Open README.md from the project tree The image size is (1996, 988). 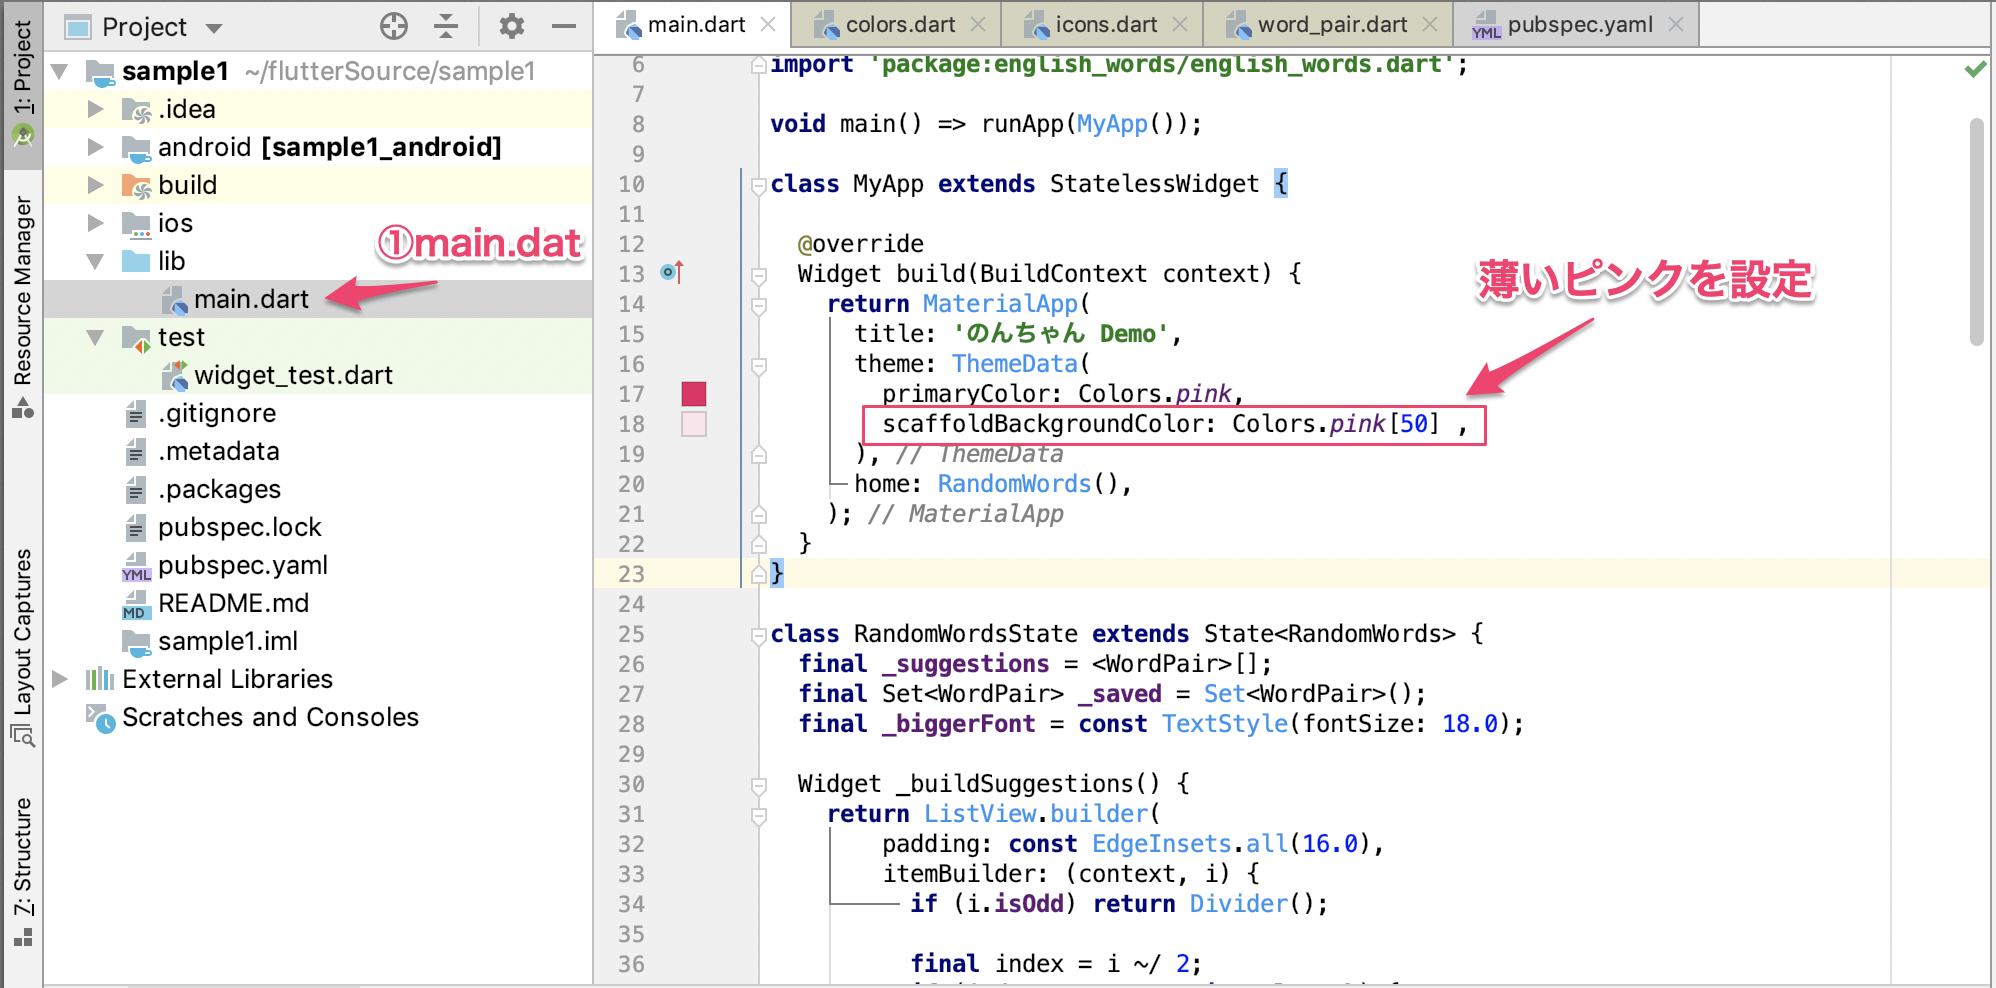(233, 603)
